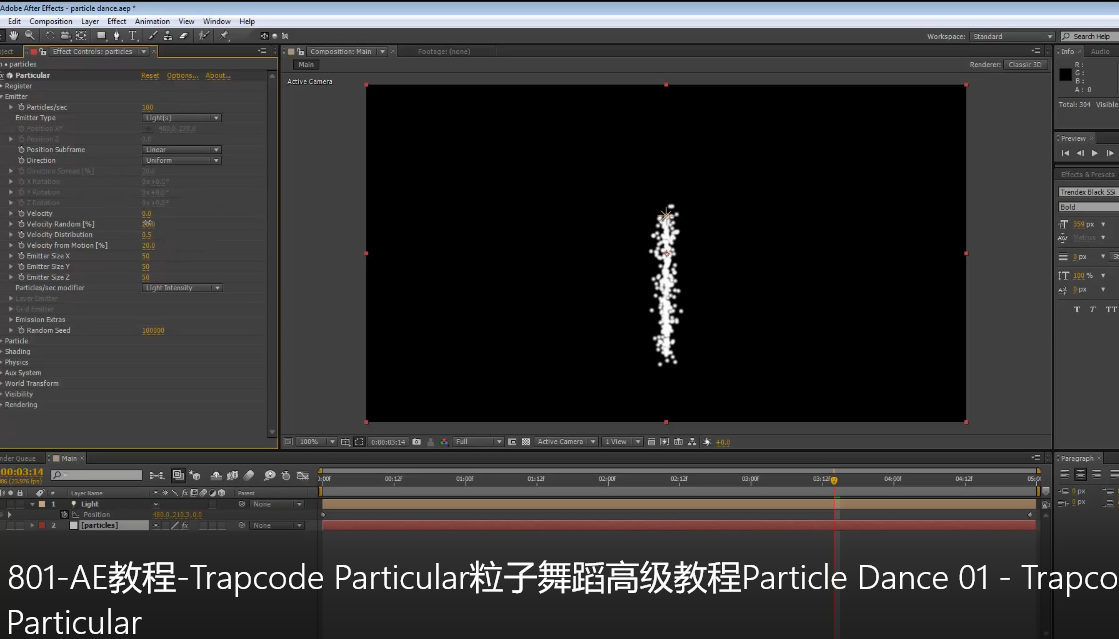Viewport: 1119px width, 639px height.
Task: Toggle the Effect Controls panel lock
Action: pyautogui.click(x=43, y=51)
